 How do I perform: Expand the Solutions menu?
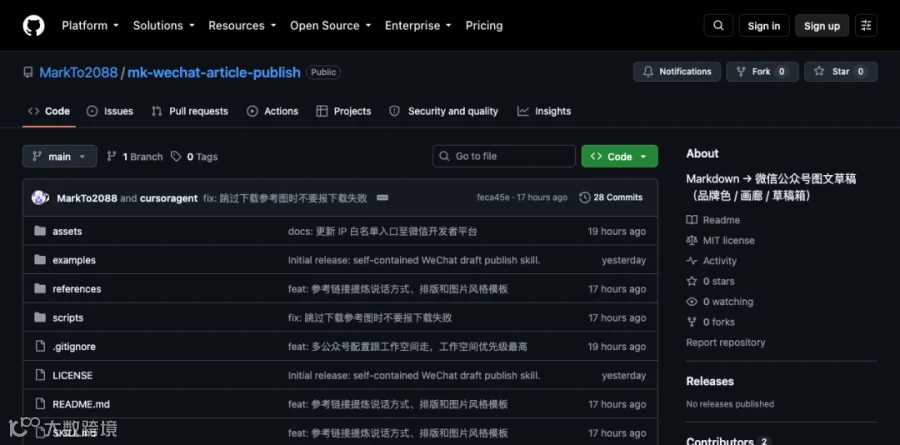[x=164, y=26]
